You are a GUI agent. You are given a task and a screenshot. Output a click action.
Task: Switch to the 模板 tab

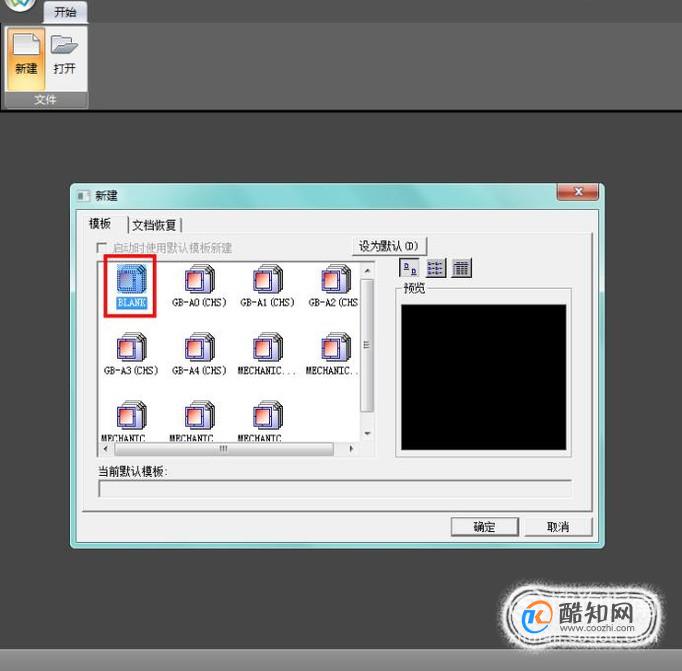pyautogui.click(x=100, y=224)
